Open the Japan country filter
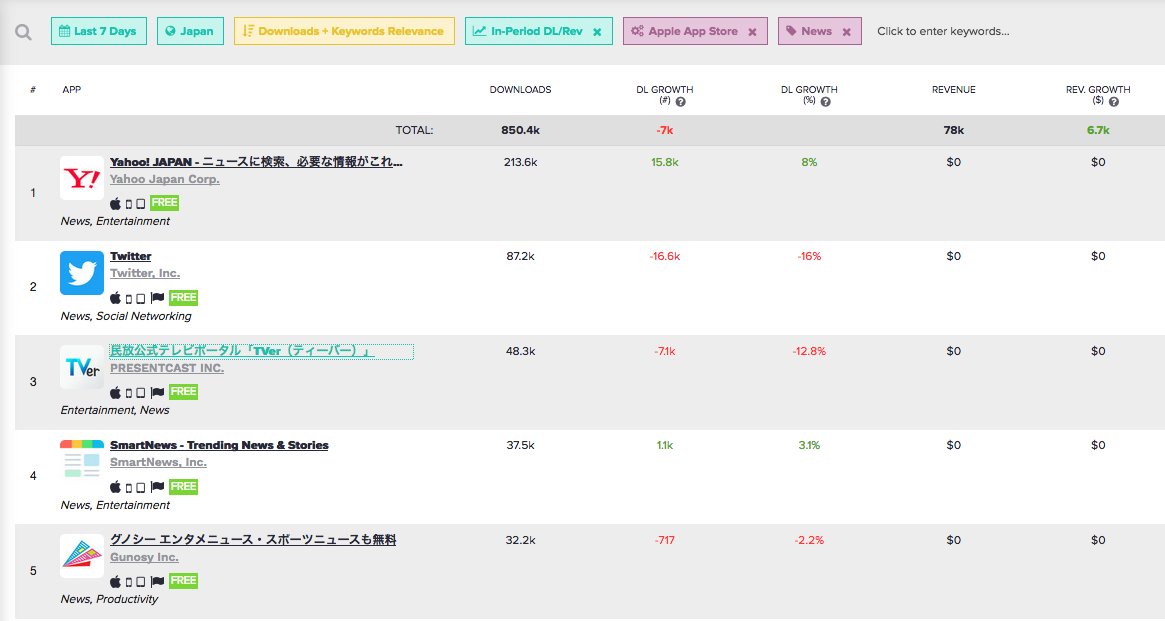The width and height of the screenshot is (1165, 621). click(x=190, y=31)
